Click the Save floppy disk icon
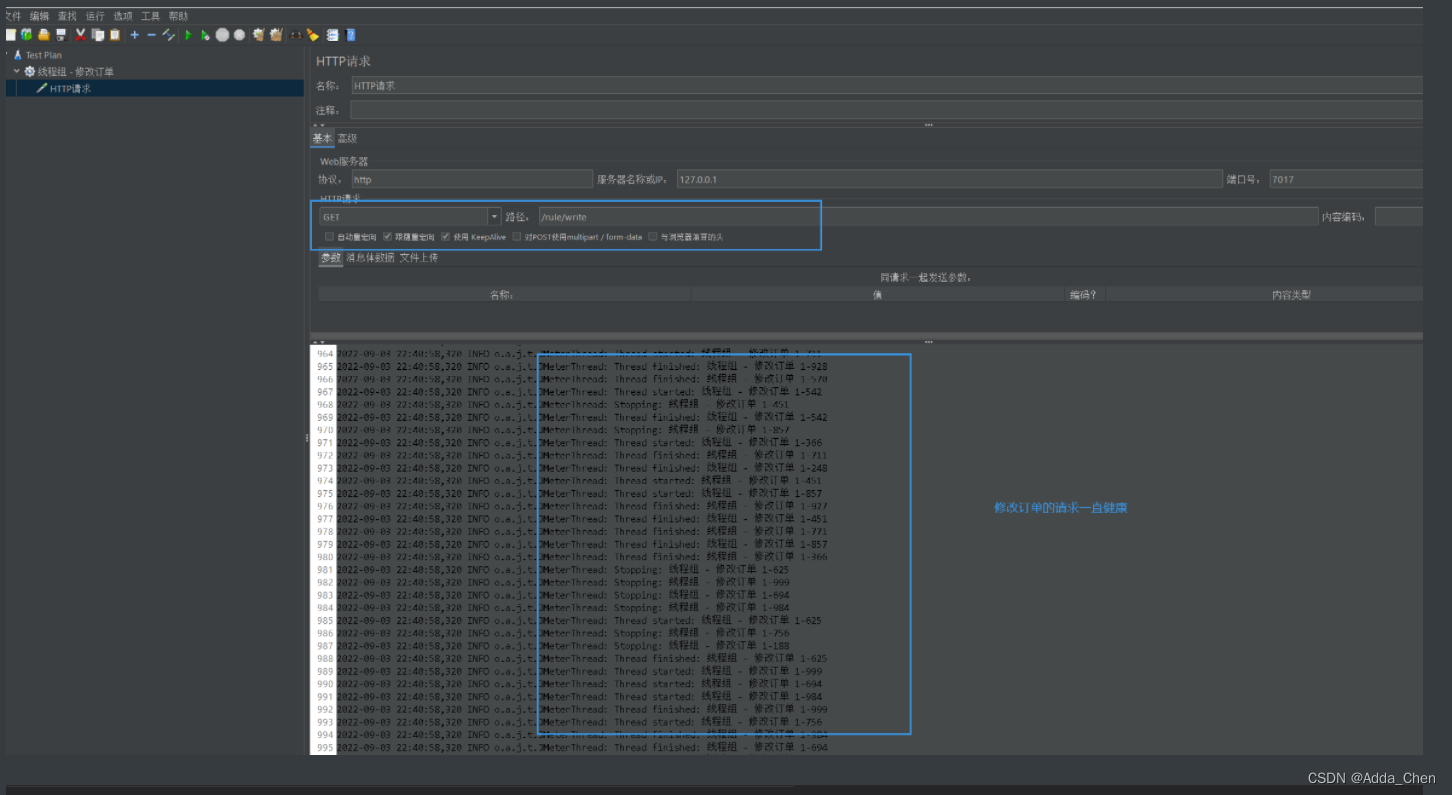Viewport: 1452px width, 795px height. [x=61, y=35]
